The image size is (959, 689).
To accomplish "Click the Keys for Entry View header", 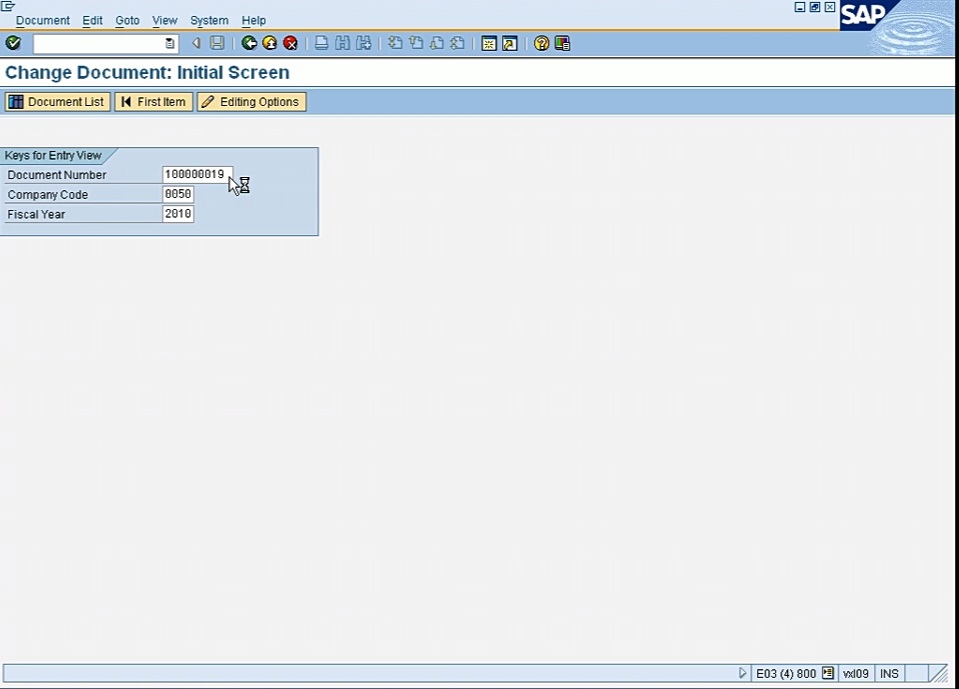I will 53,155.
